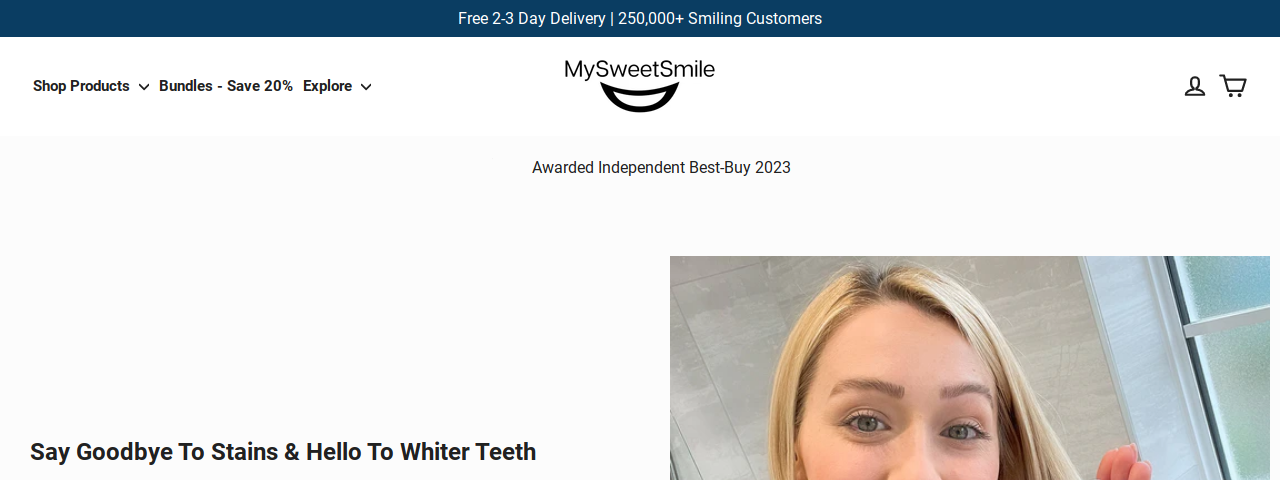Open the shopping cart icon

coord(1233,86)
